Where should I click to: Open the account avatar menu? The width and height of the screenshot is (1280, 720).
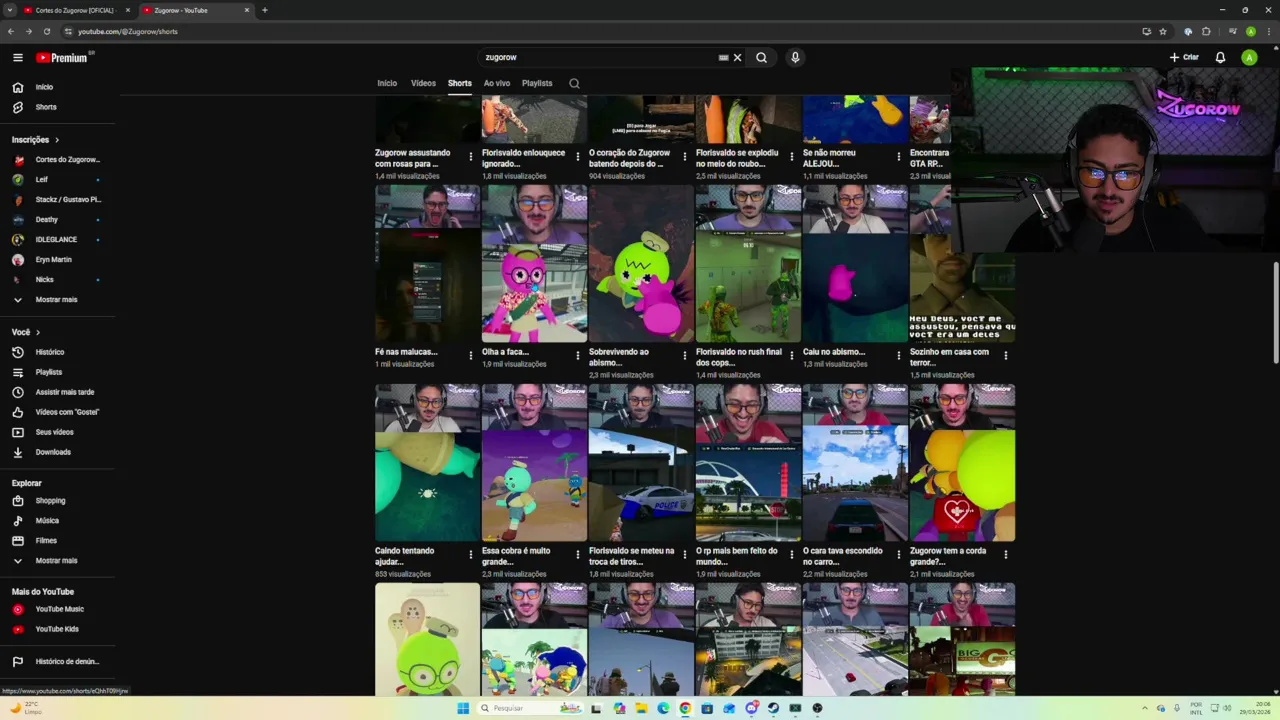pos(1249,57)
